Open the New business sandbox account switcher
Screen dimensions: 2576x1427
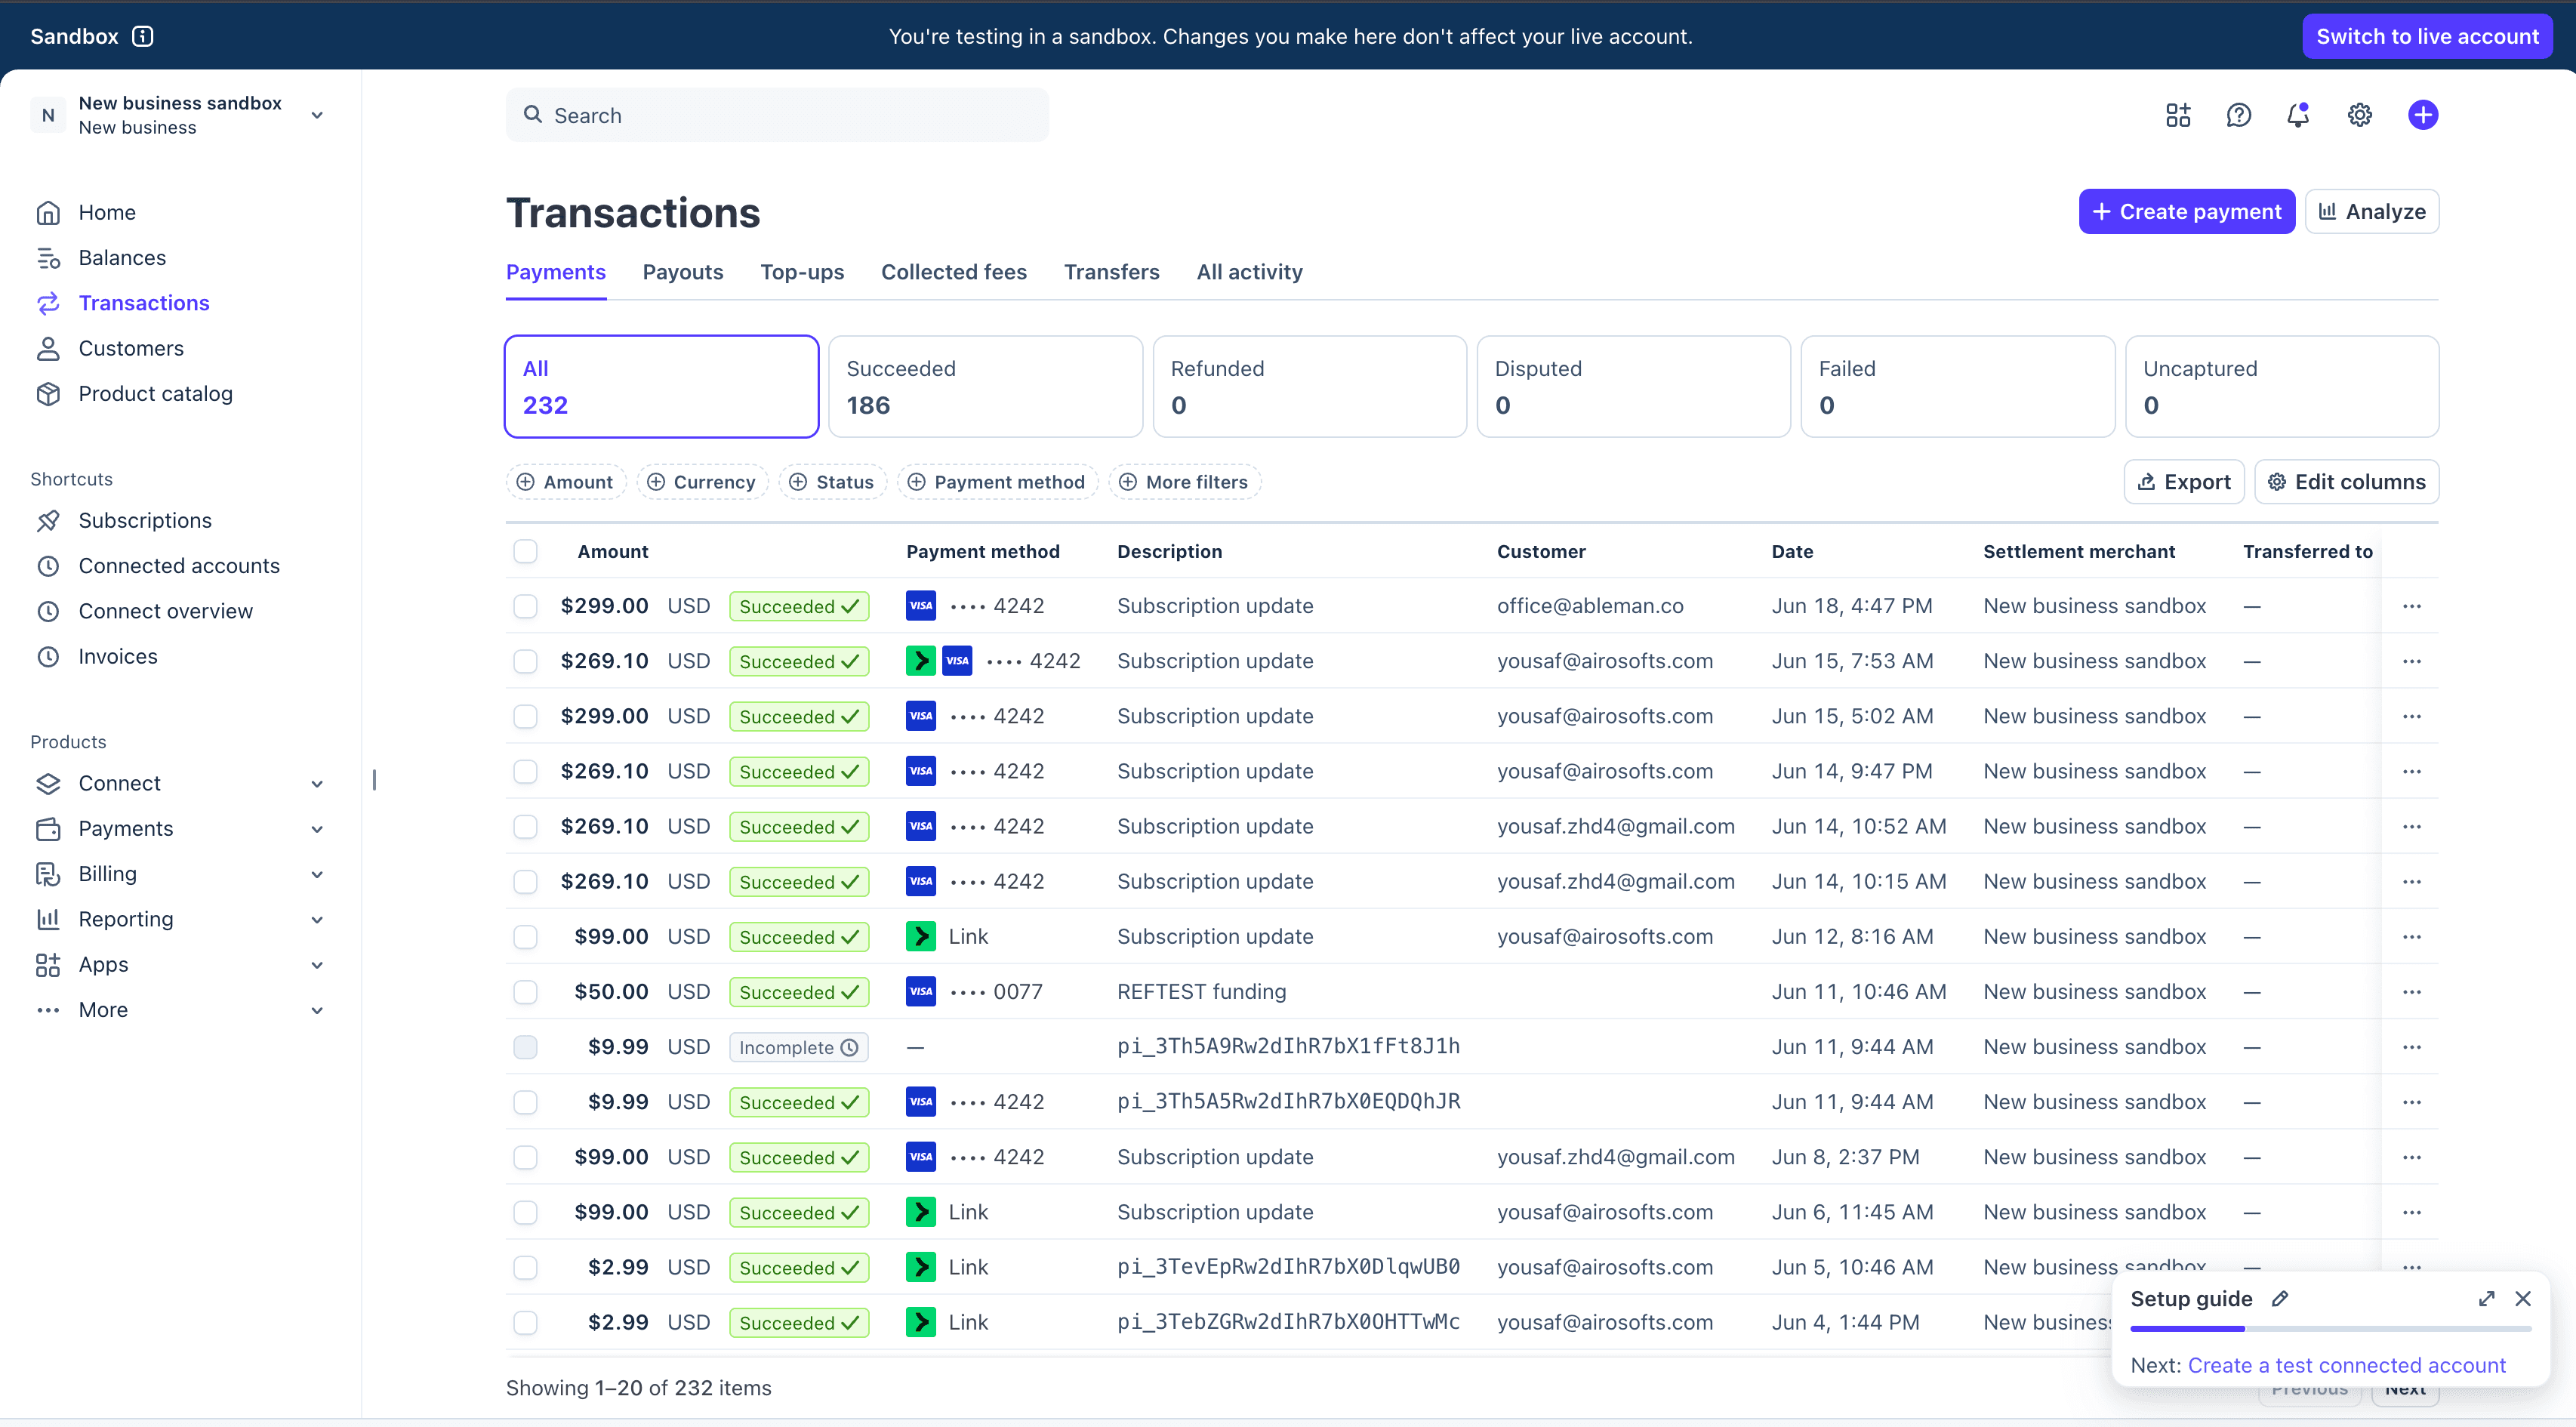pyautogui.click(x=180, y=115)
